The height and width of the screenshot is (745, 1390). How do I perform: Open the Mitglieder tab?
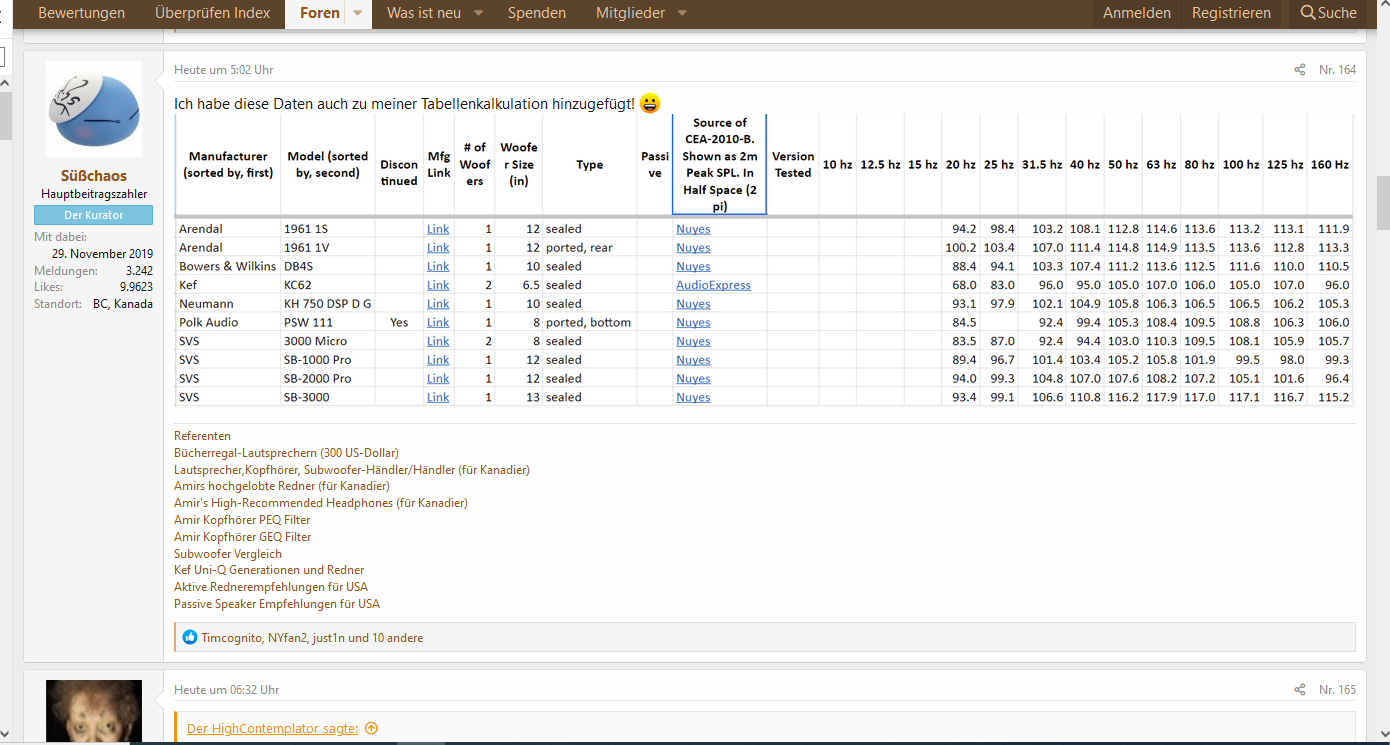coord(632,13)
